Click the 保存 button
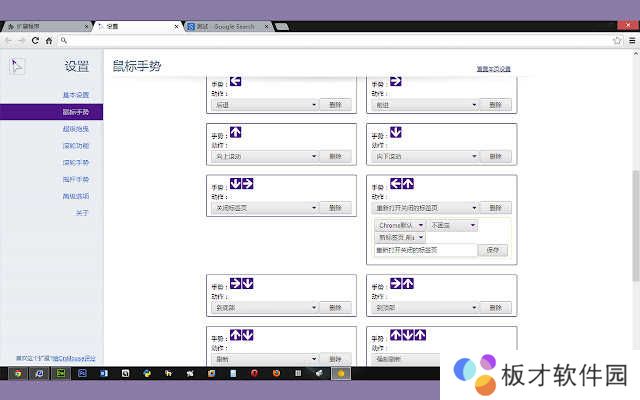Viewport: 640px width, 400px height. (x=492, y=250)
